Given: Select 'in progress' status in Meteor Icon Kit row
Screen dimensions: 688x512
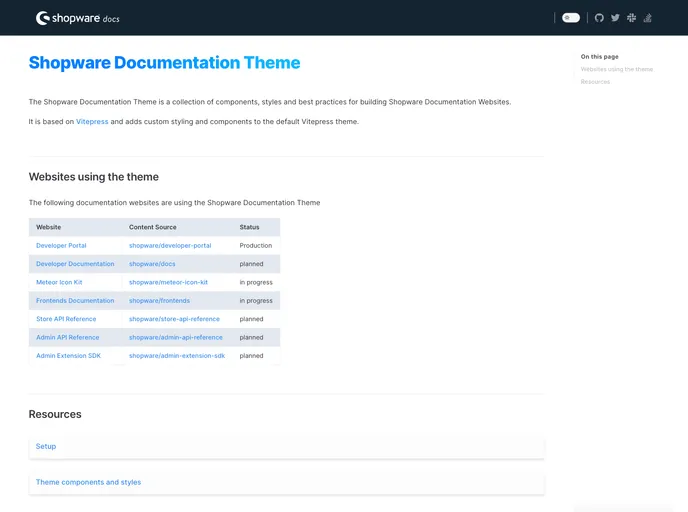Looking at the screenshot, I should point(256,283).
